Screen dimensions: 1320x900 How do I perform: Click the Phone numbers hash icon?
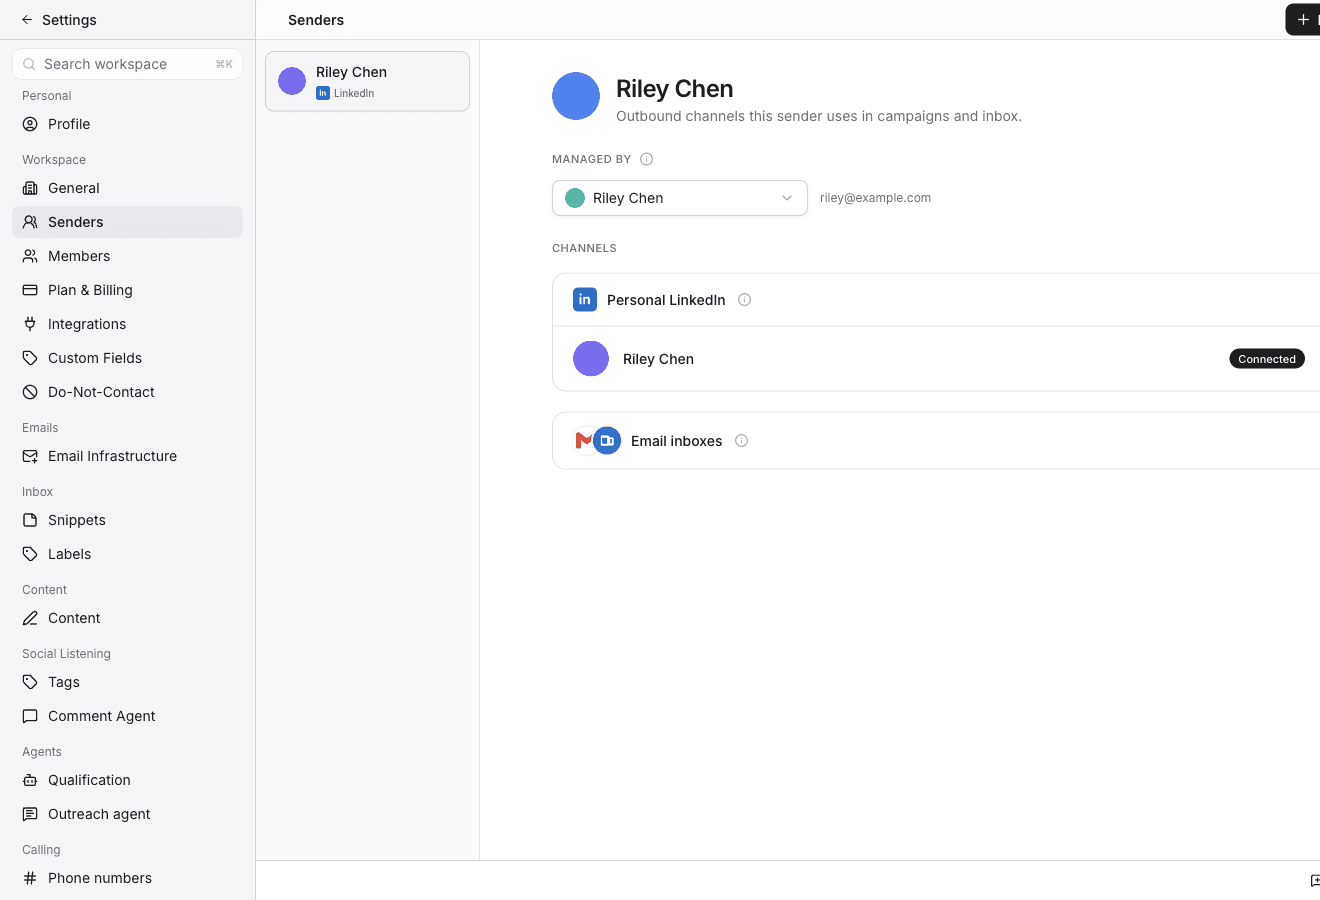coord(30,878)
